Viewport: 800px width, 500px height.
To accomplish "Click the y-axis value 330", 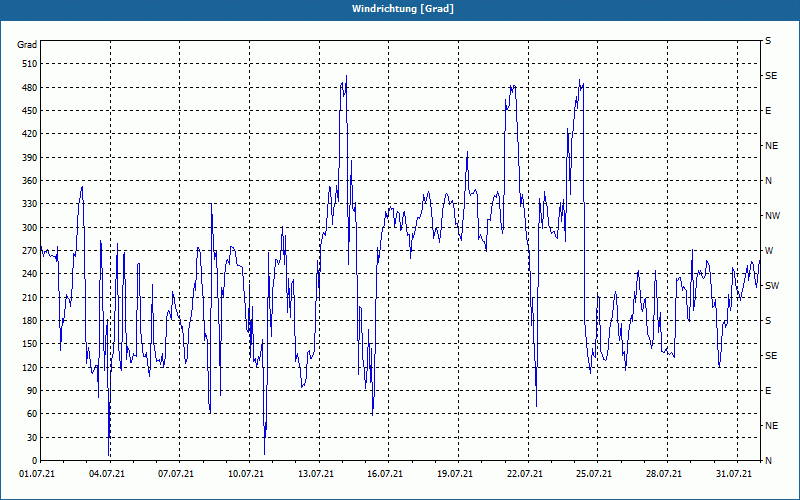I will [29, 204].
